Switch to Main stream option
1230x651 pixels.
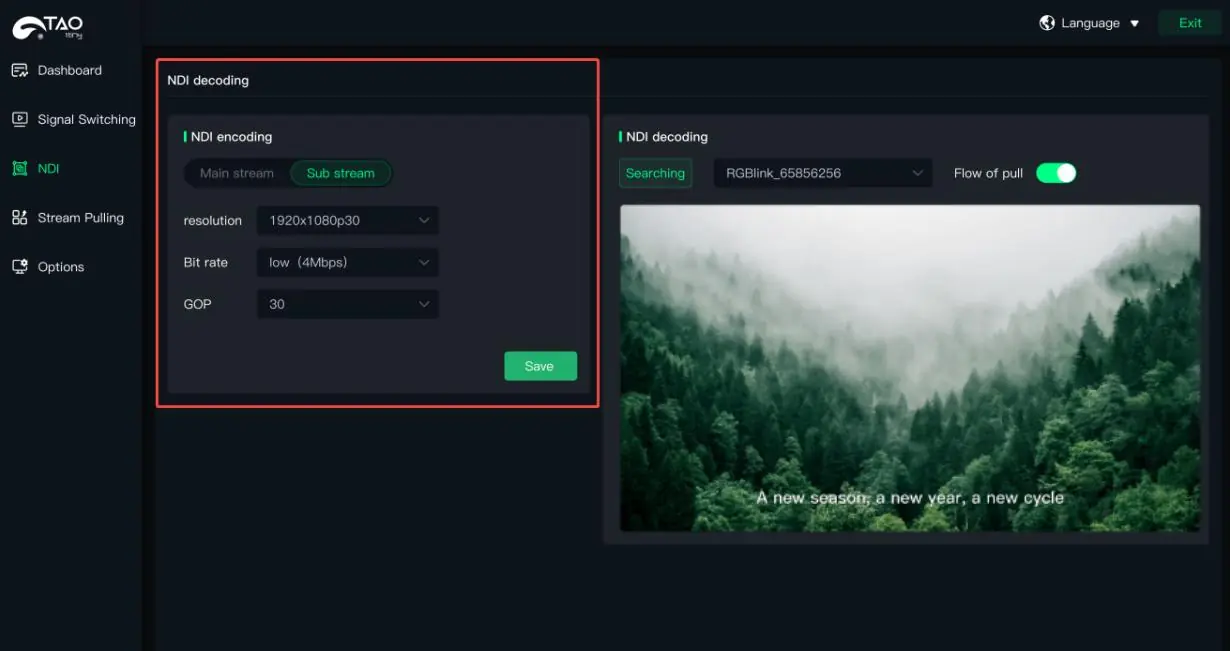[x=237, y=173]
